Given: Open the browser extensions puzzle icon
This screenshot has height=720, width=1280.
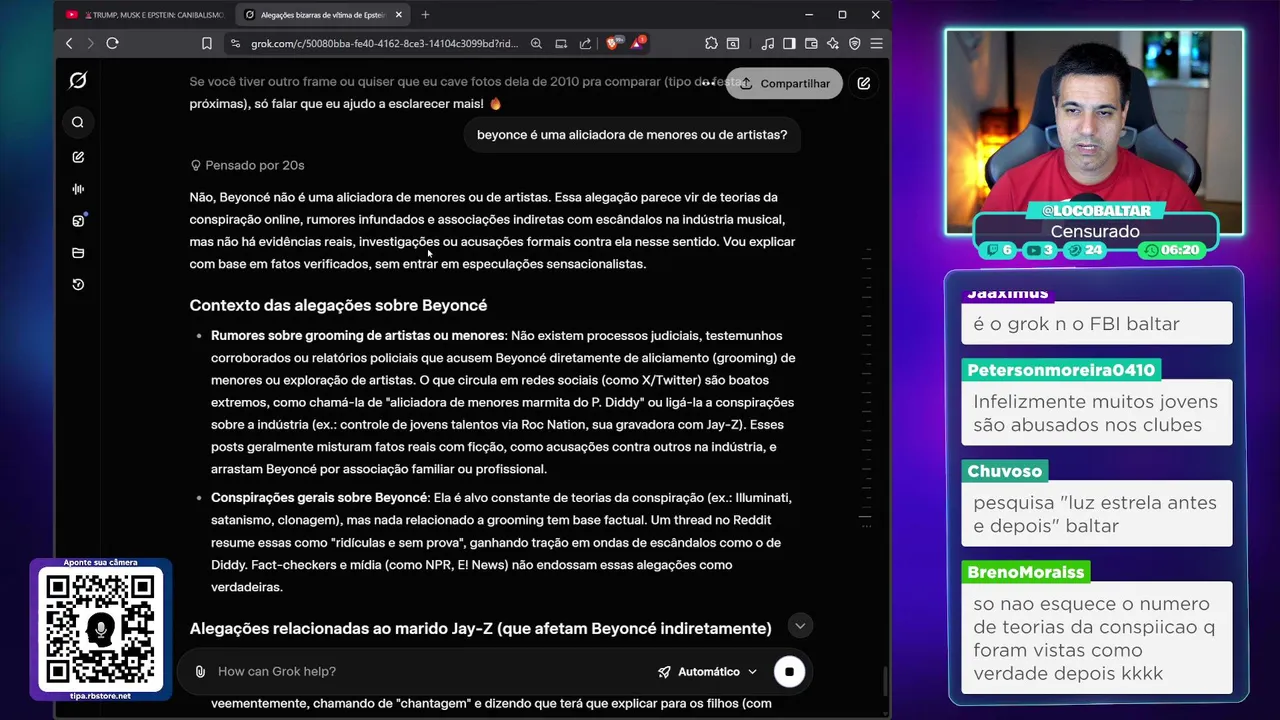Looking at the screenshot, I should coord(711,43).
